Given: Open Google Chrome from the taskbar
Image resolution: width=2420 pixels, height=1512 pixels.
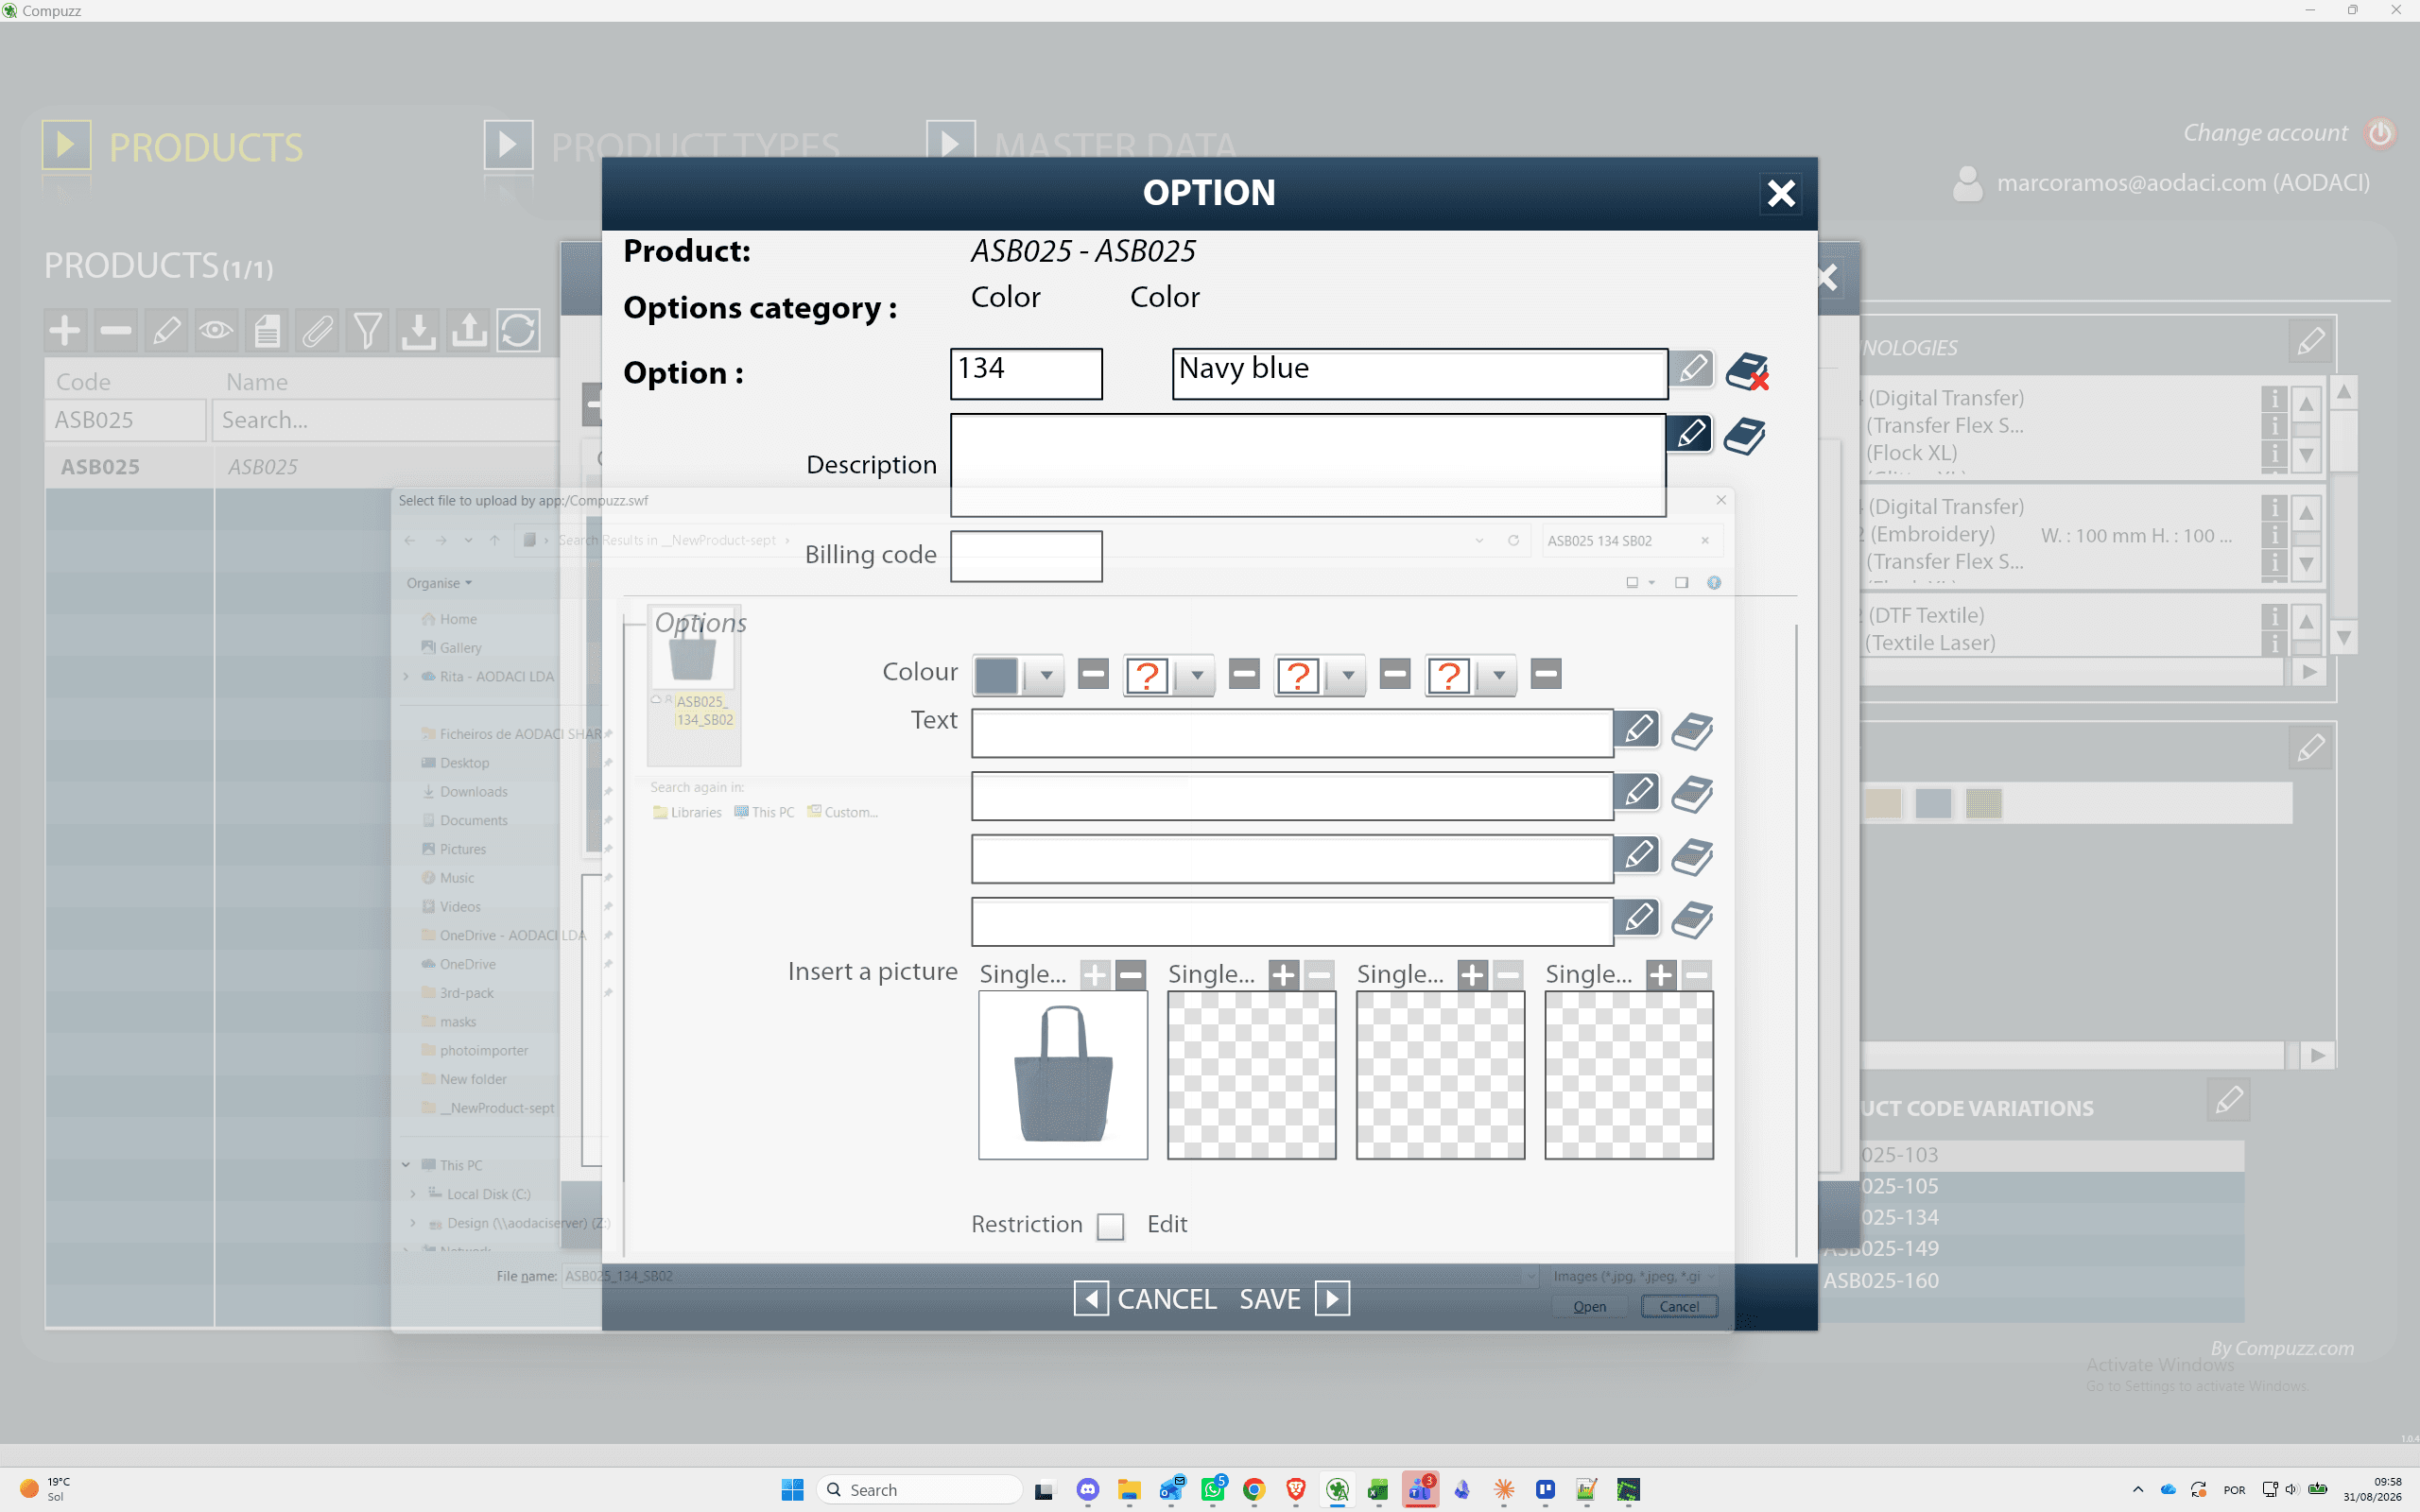Looking at the screenshot, I should point(1253,1489).
